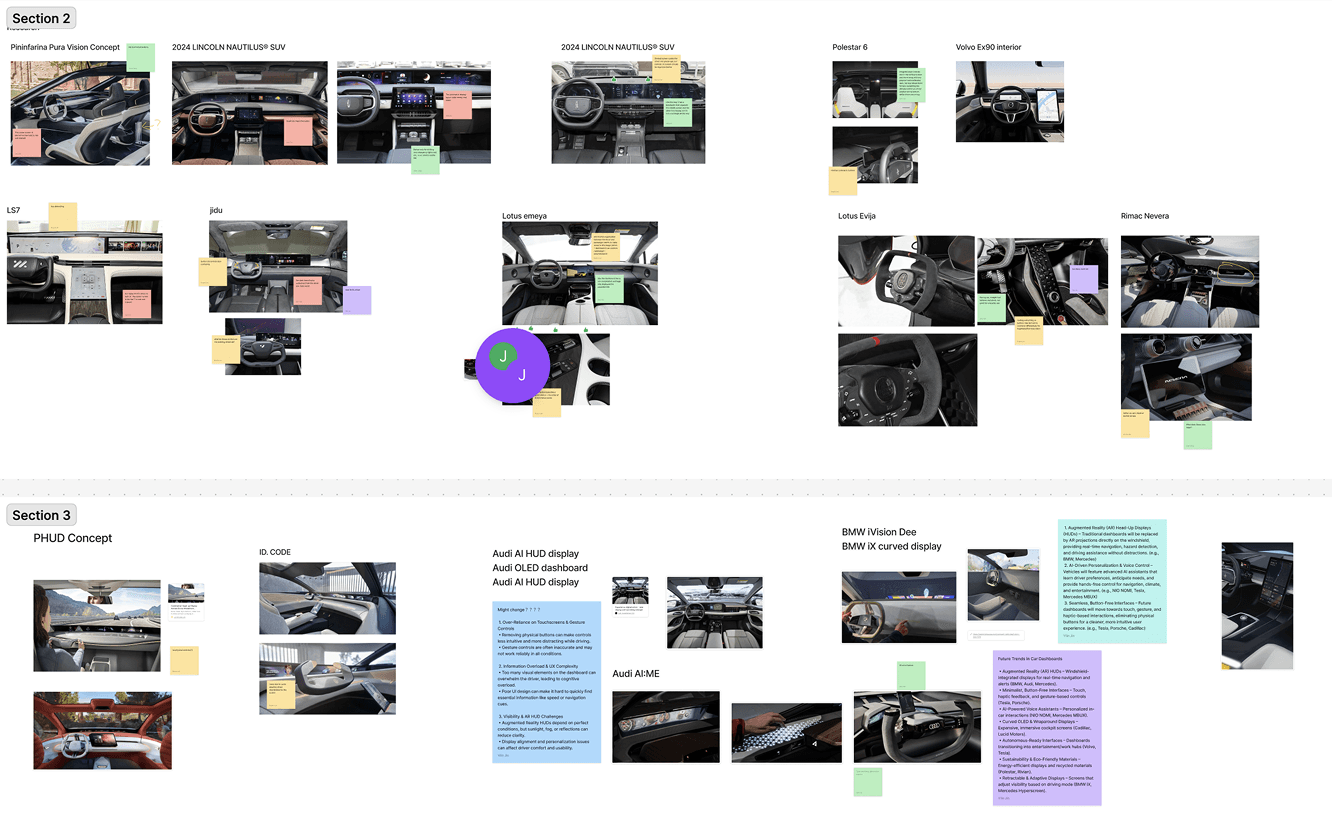Select the LS7 title text

point(13,210)
